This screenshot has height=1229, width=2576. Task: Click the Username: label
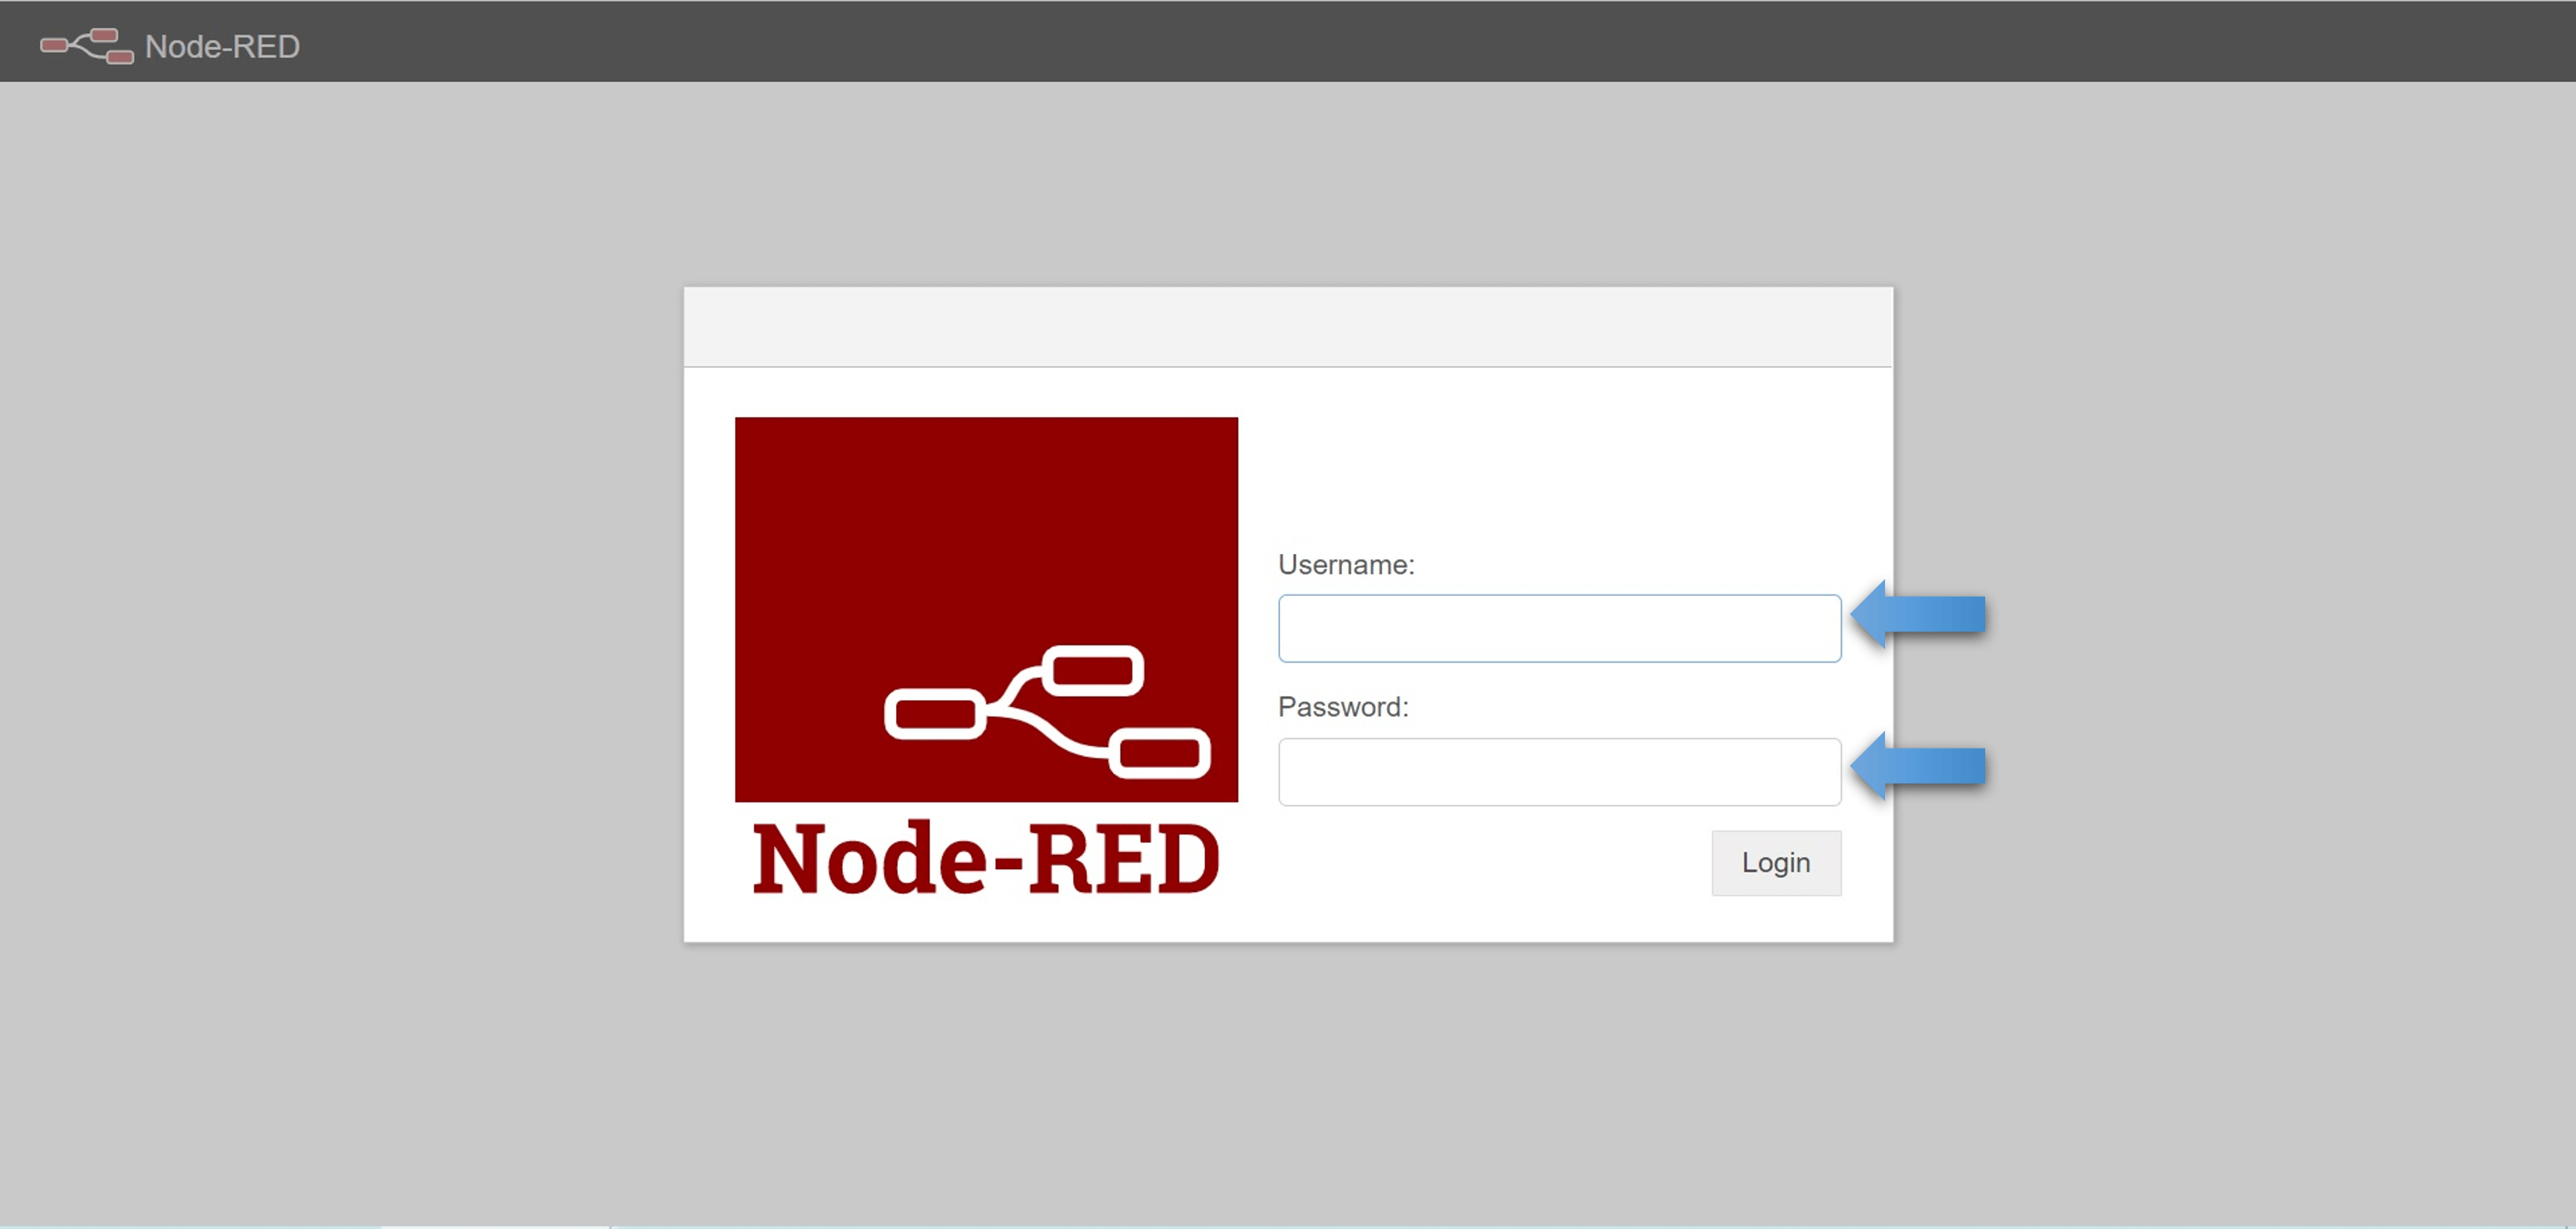coord(1345,565)
